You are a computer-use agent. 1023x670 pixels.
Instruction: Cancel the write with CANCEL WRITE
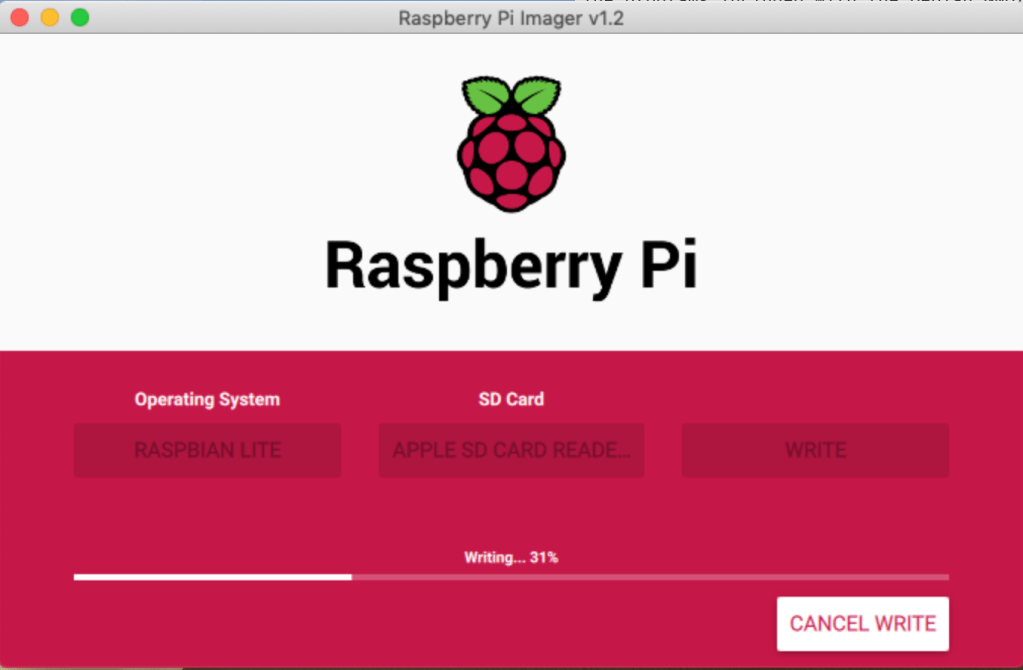pos(862,624)
